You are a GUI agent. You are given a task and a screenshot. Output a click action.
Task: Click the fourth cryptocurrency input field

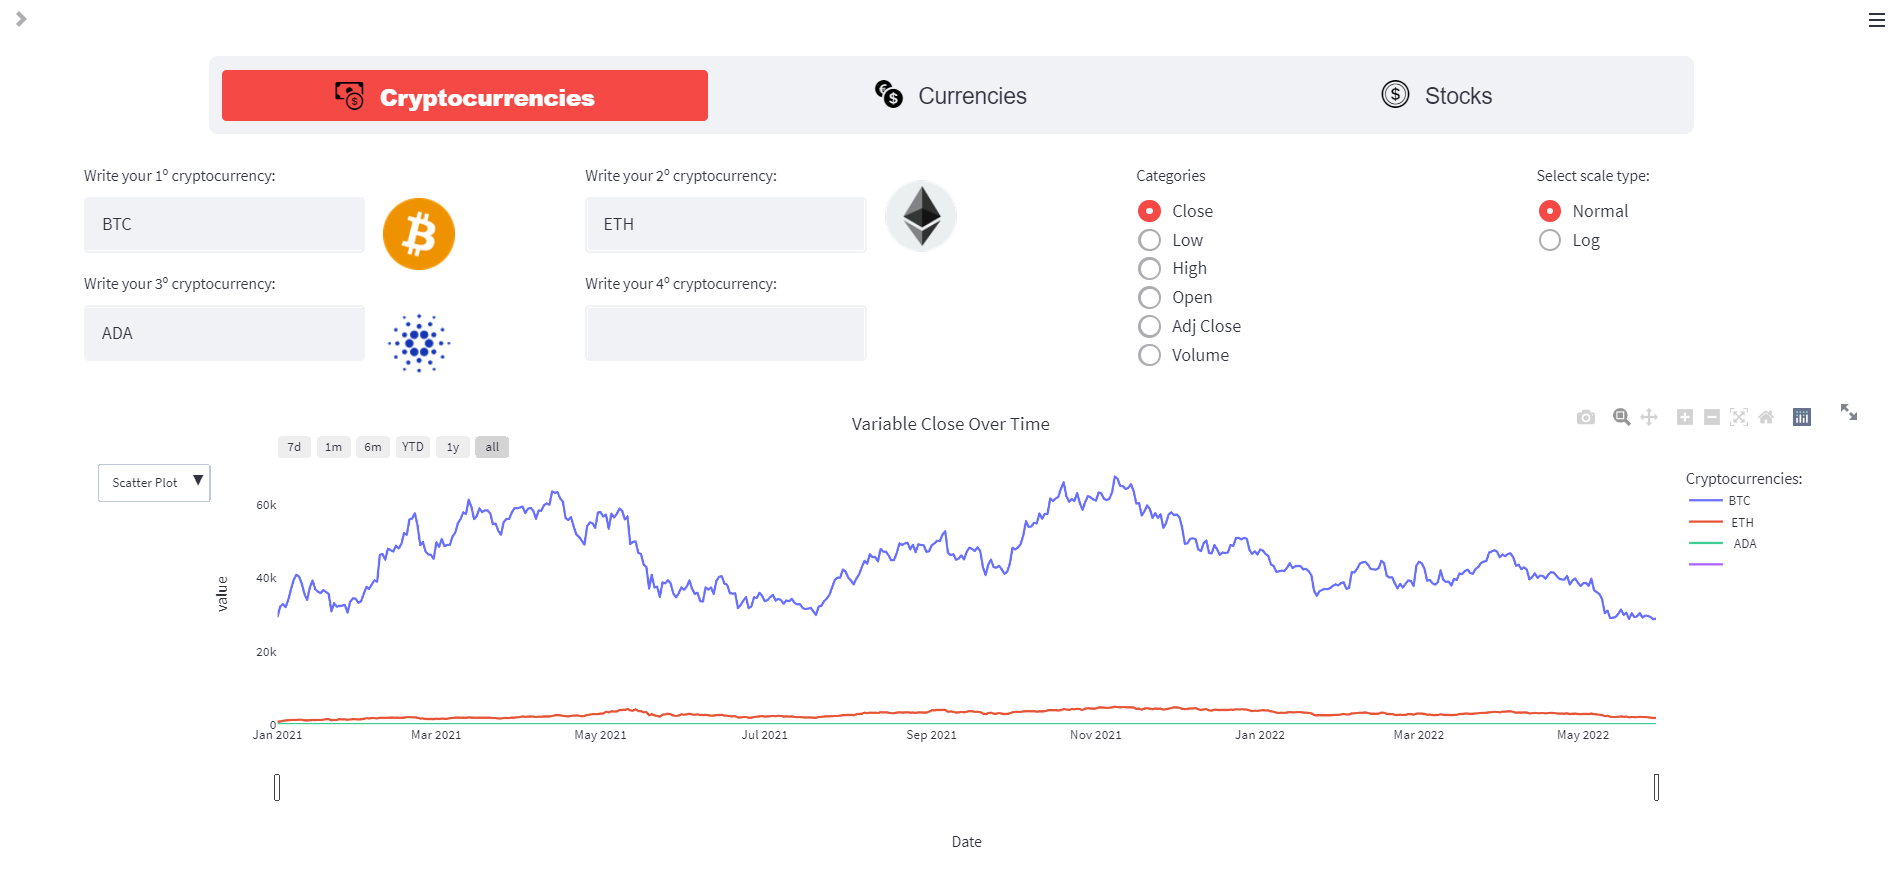[725, 332]
